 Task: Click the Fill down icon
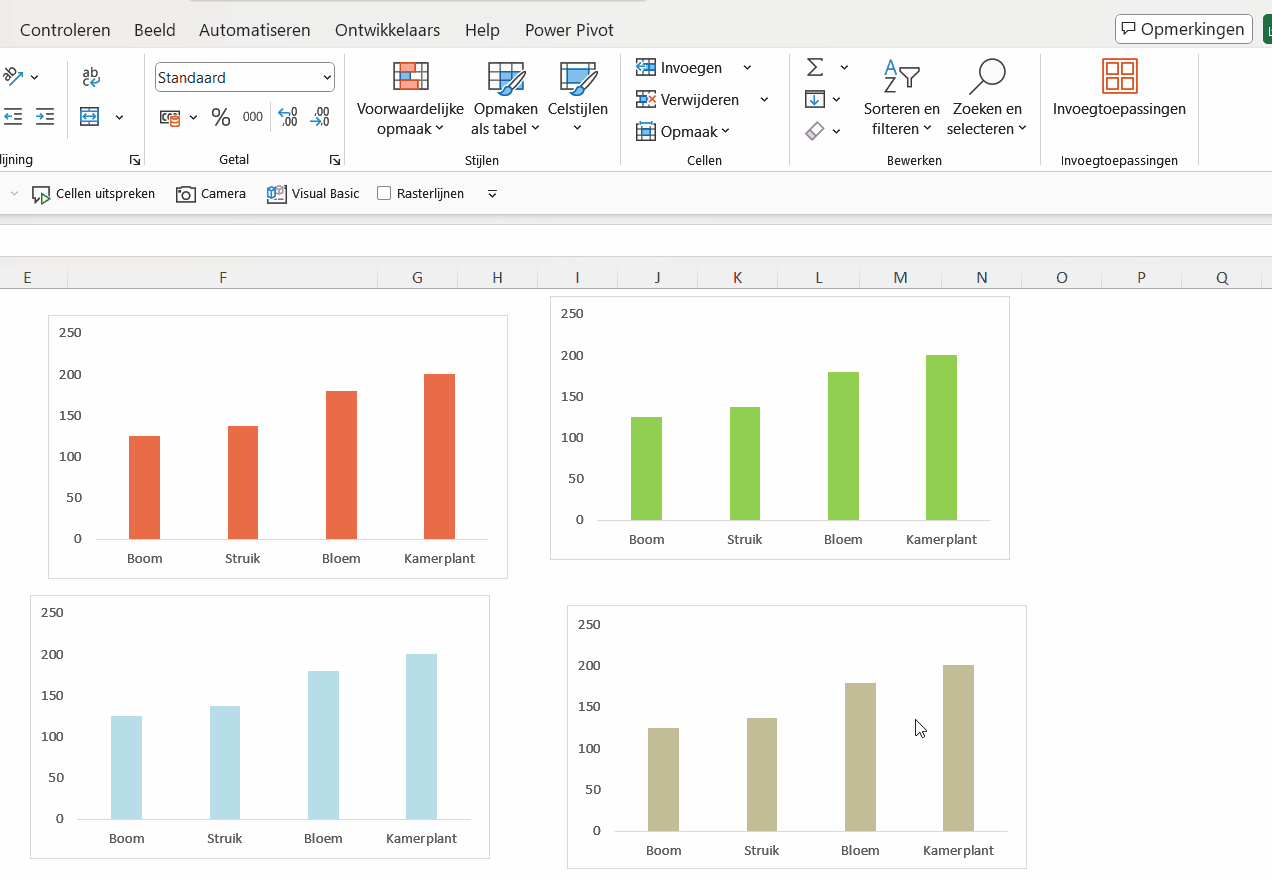tap(814, 99)
